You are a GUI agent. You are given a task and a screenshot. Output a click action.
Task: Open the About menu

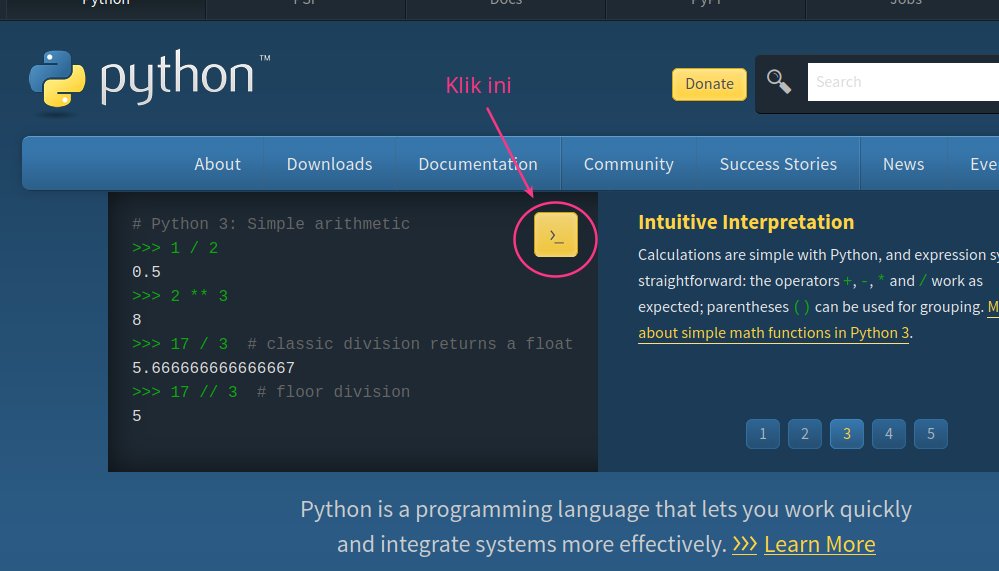[x=217, y=164]
